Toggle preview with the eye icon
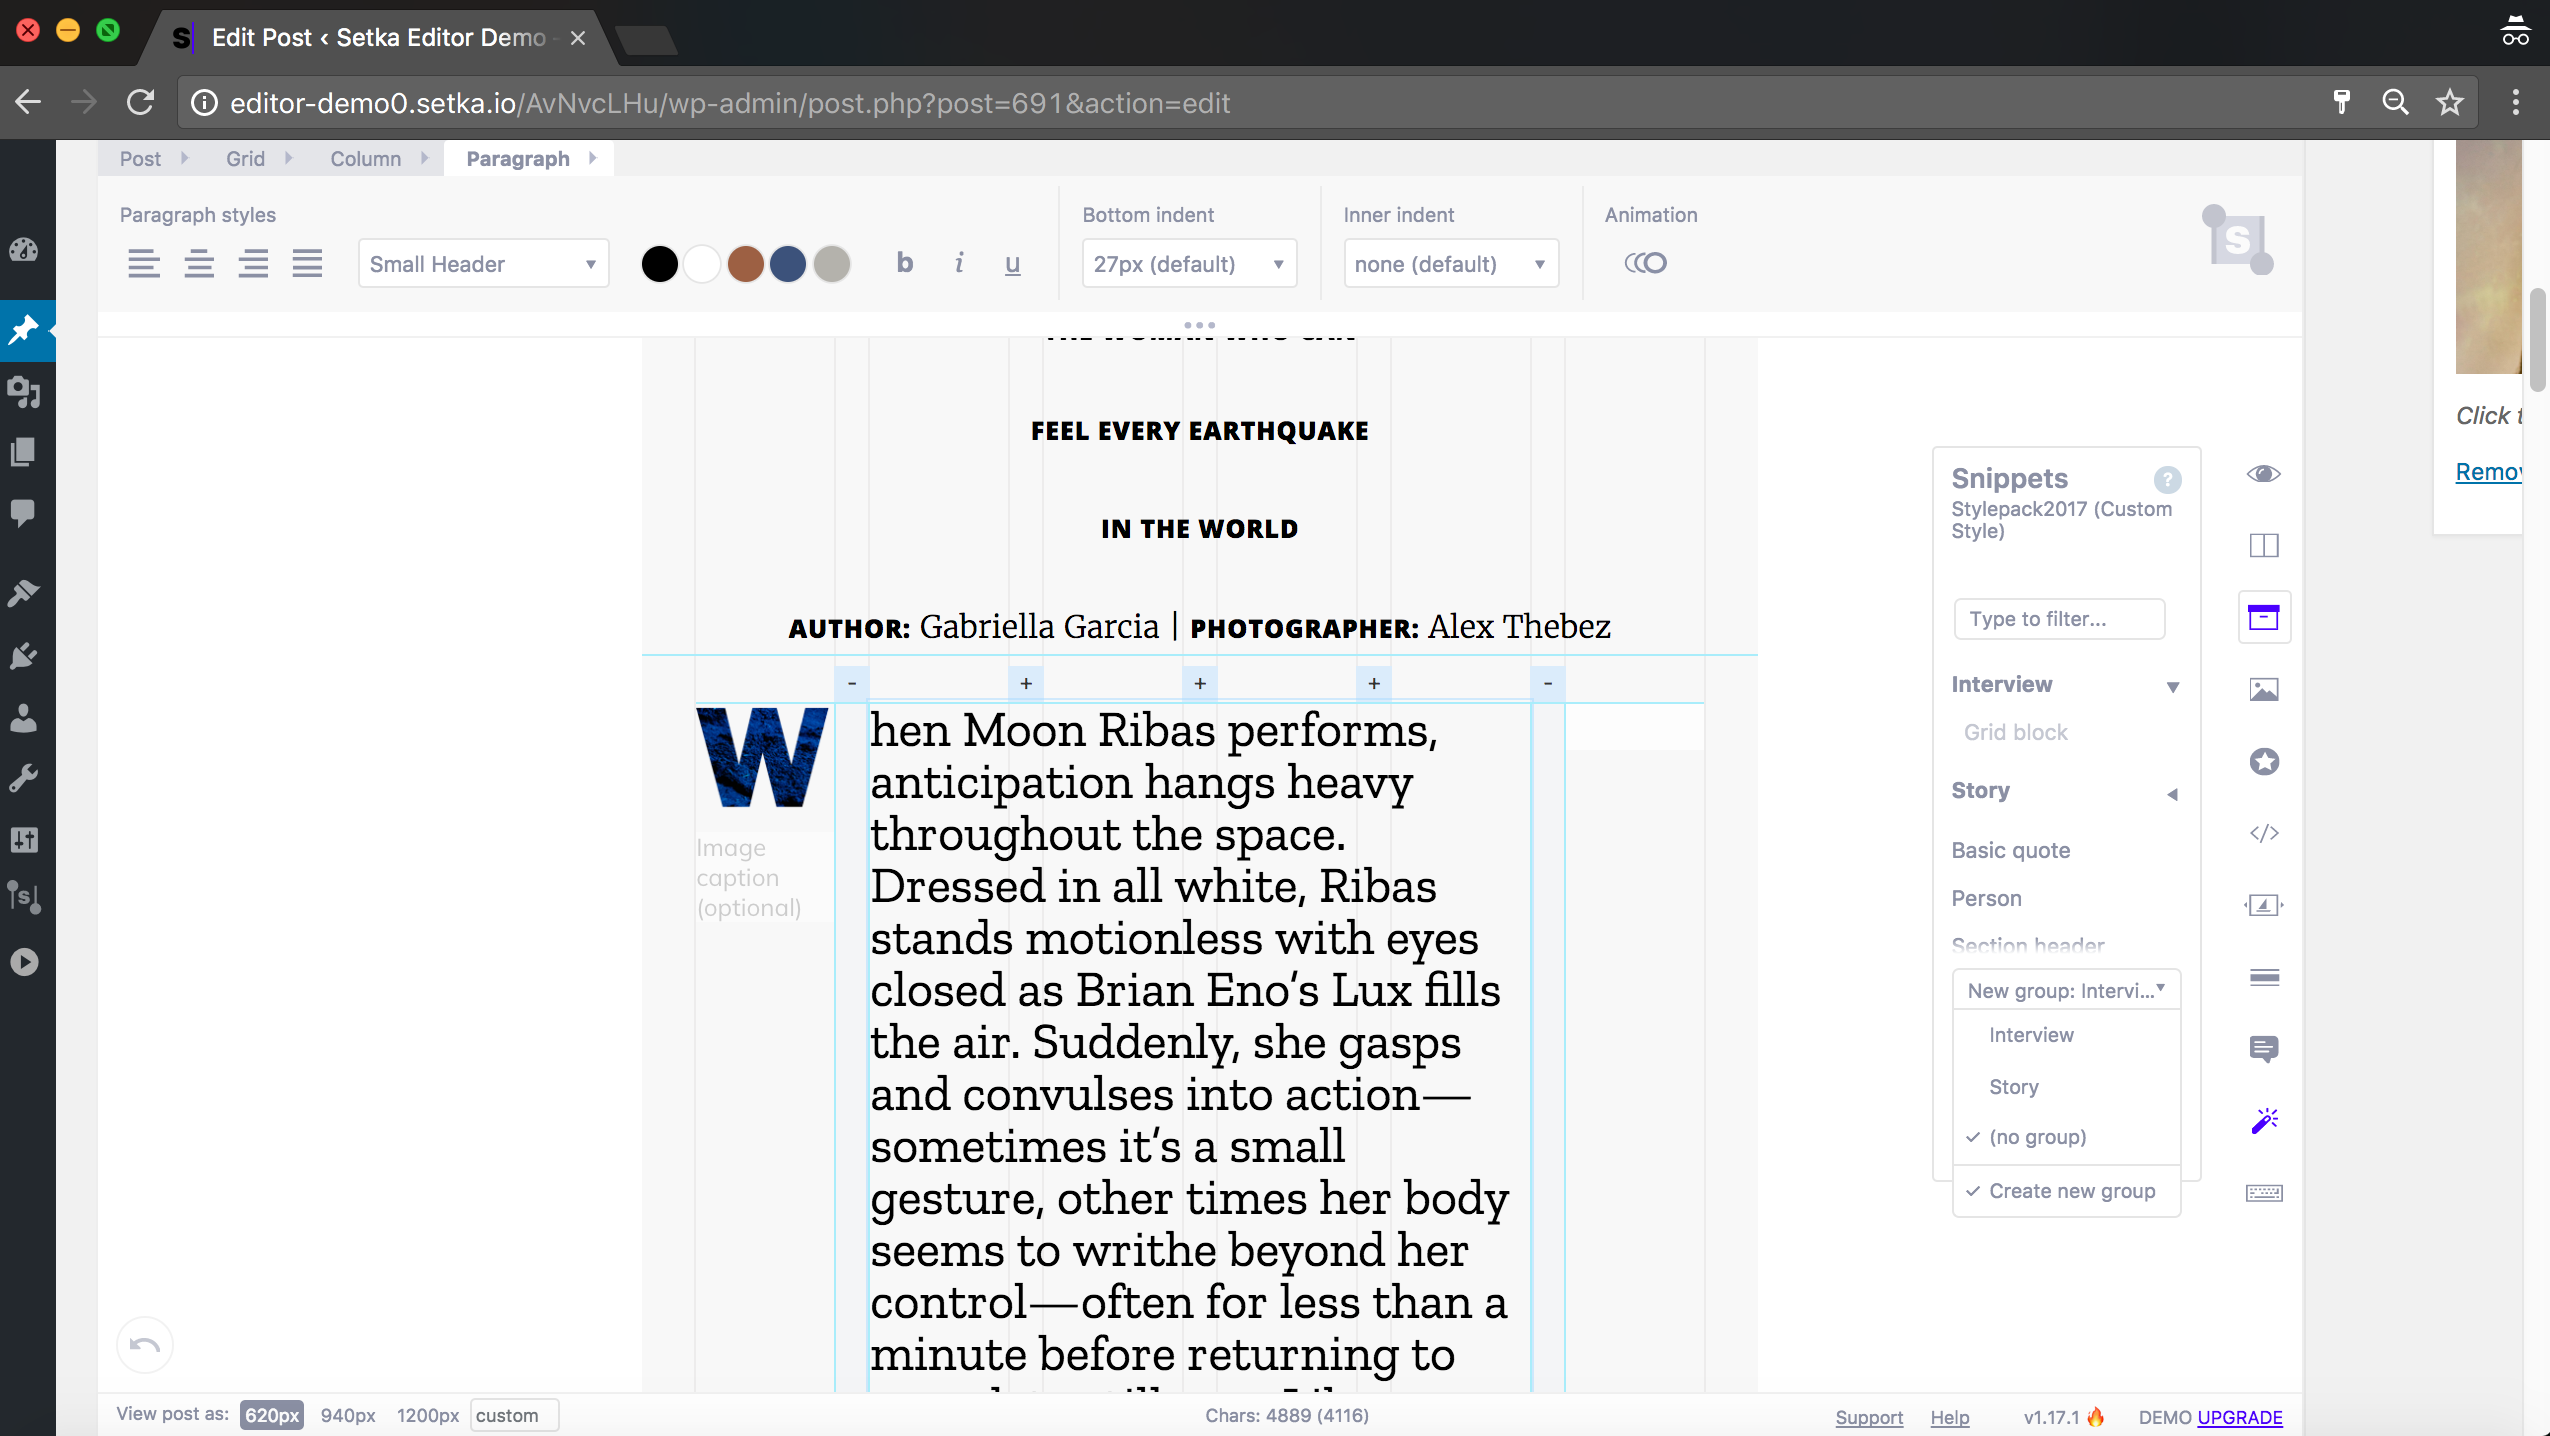The image size is (2550, 1436). click(x=2264, y=474)
